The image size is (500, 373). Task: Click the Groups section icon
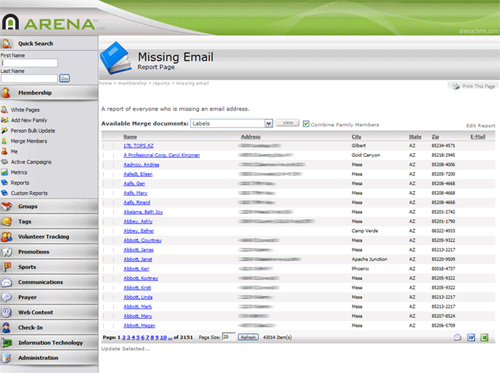[6, 206]
